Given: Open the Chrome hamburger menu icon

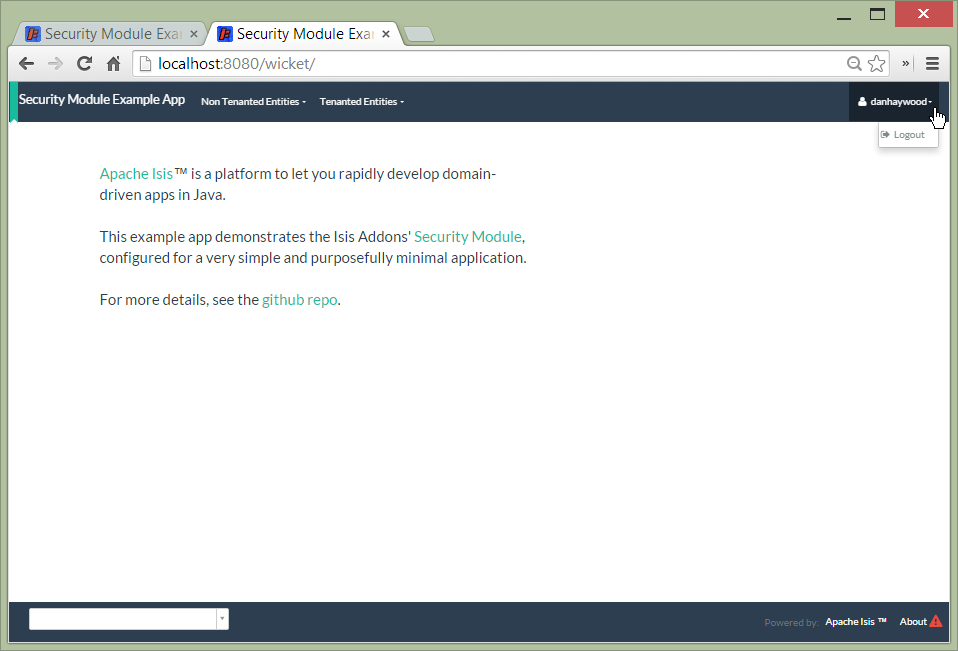Looking at the screenshot, I should (932, 64).
